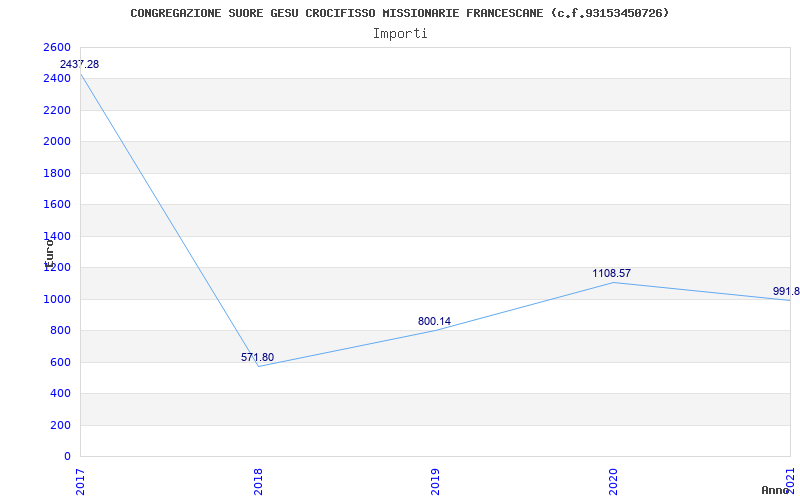Select the 991.8 data label
Image resolution: width=800 pixels, height=500 pixels.
click(786, 291)
